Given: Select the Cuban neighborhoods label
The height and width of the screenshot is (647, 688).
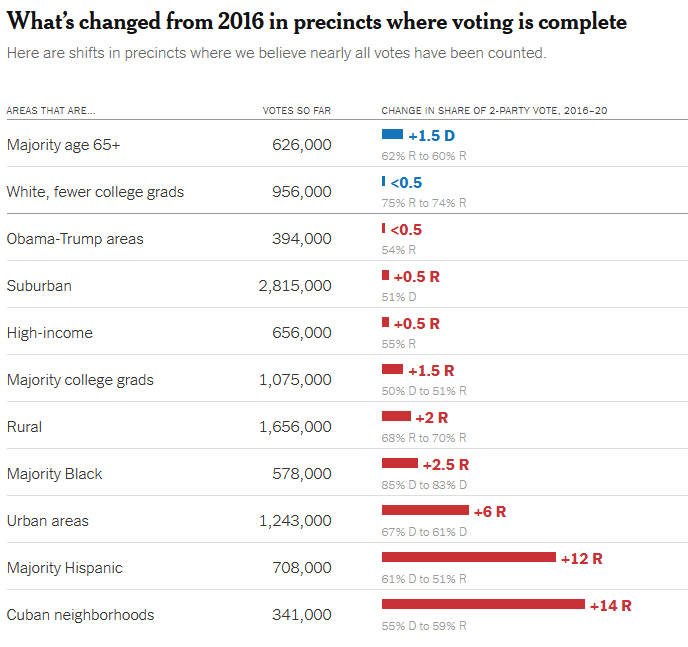Looking at the screenshot, I should click(x=80, y=615).
